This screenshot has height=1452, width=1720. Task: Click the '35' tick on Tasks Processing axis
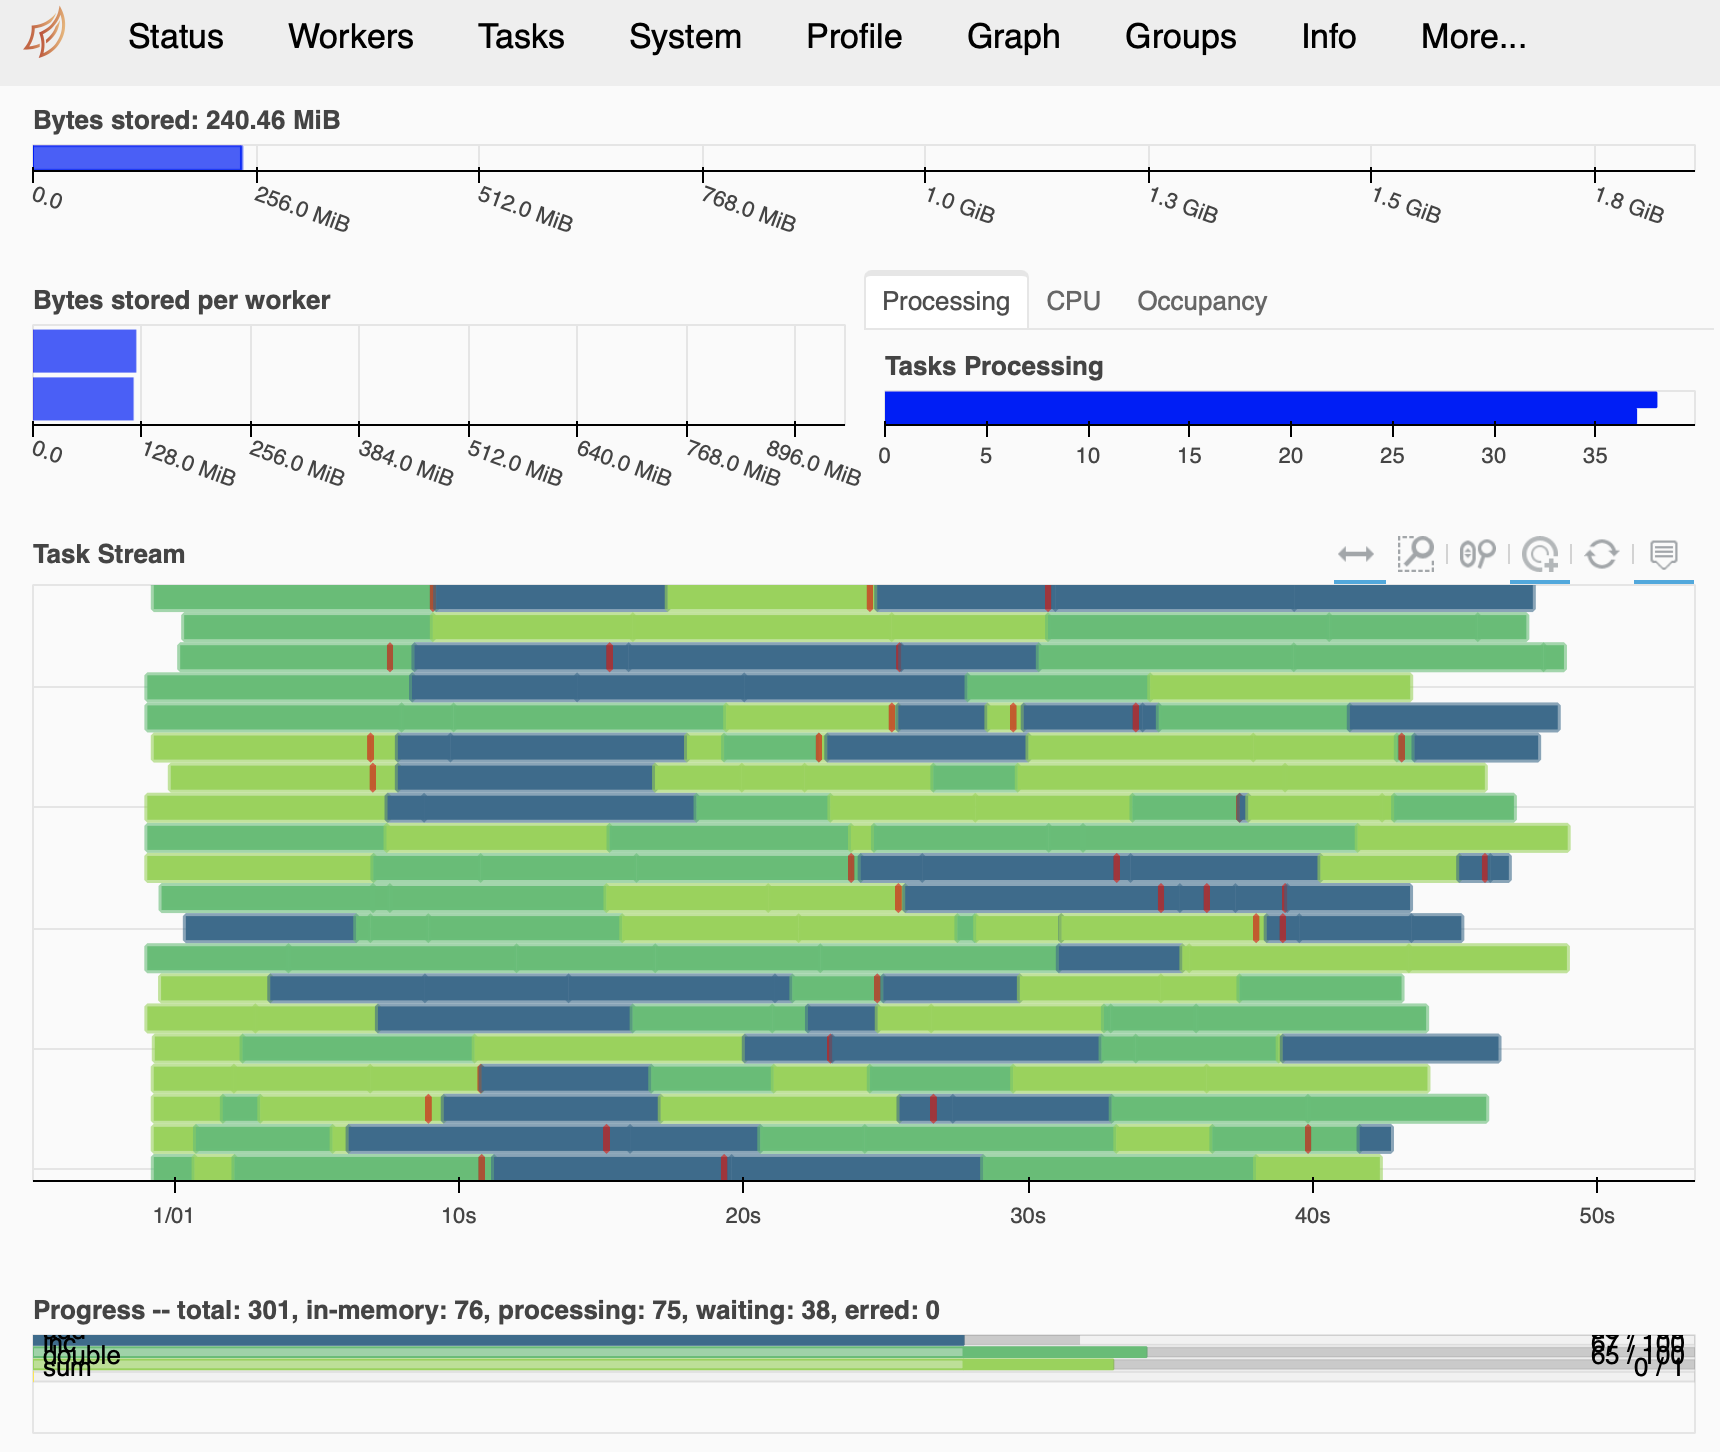click(1595, 455)
